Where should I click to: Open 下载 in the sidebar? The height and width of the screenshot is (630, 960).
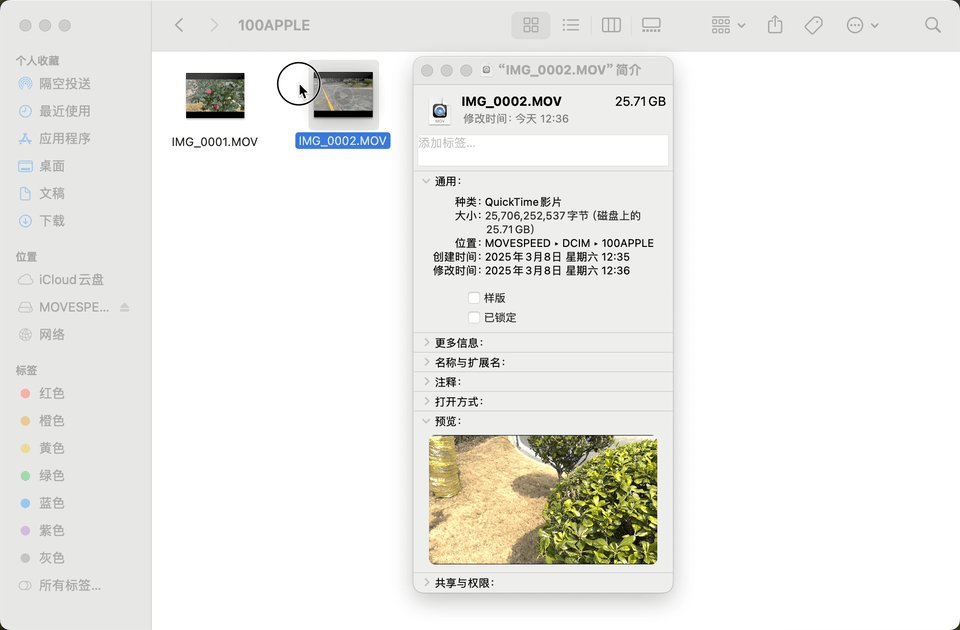click(x=52, y=221)
